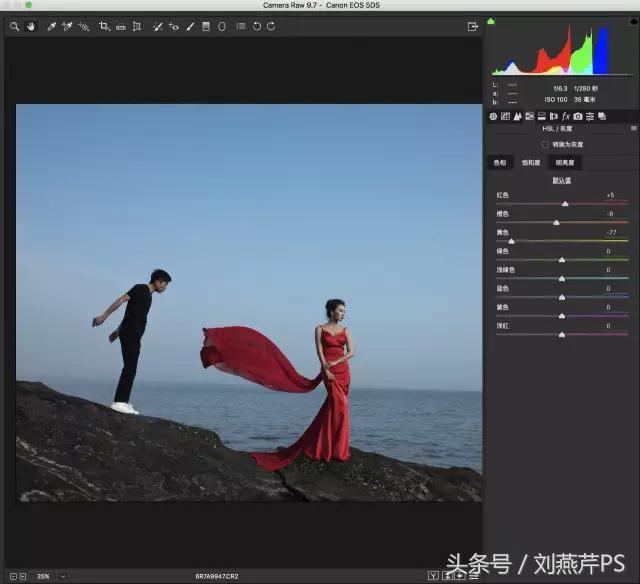
Task: Toggle highlight clipping warning on histogram
Action: 634,21
